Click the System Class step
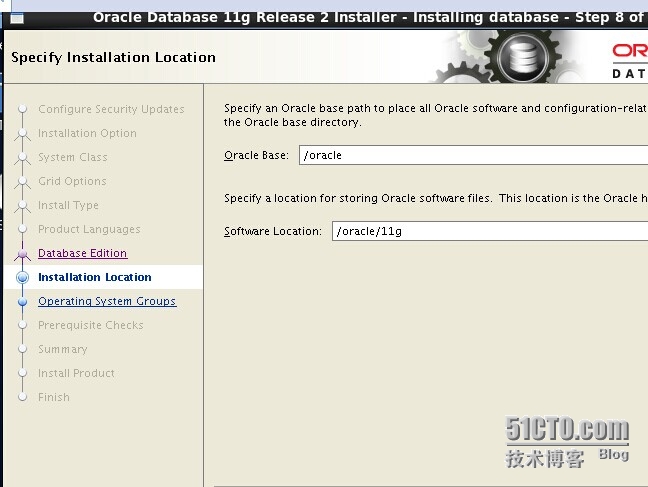The width and height of the screenshot is (648, 487). [73, 157]
